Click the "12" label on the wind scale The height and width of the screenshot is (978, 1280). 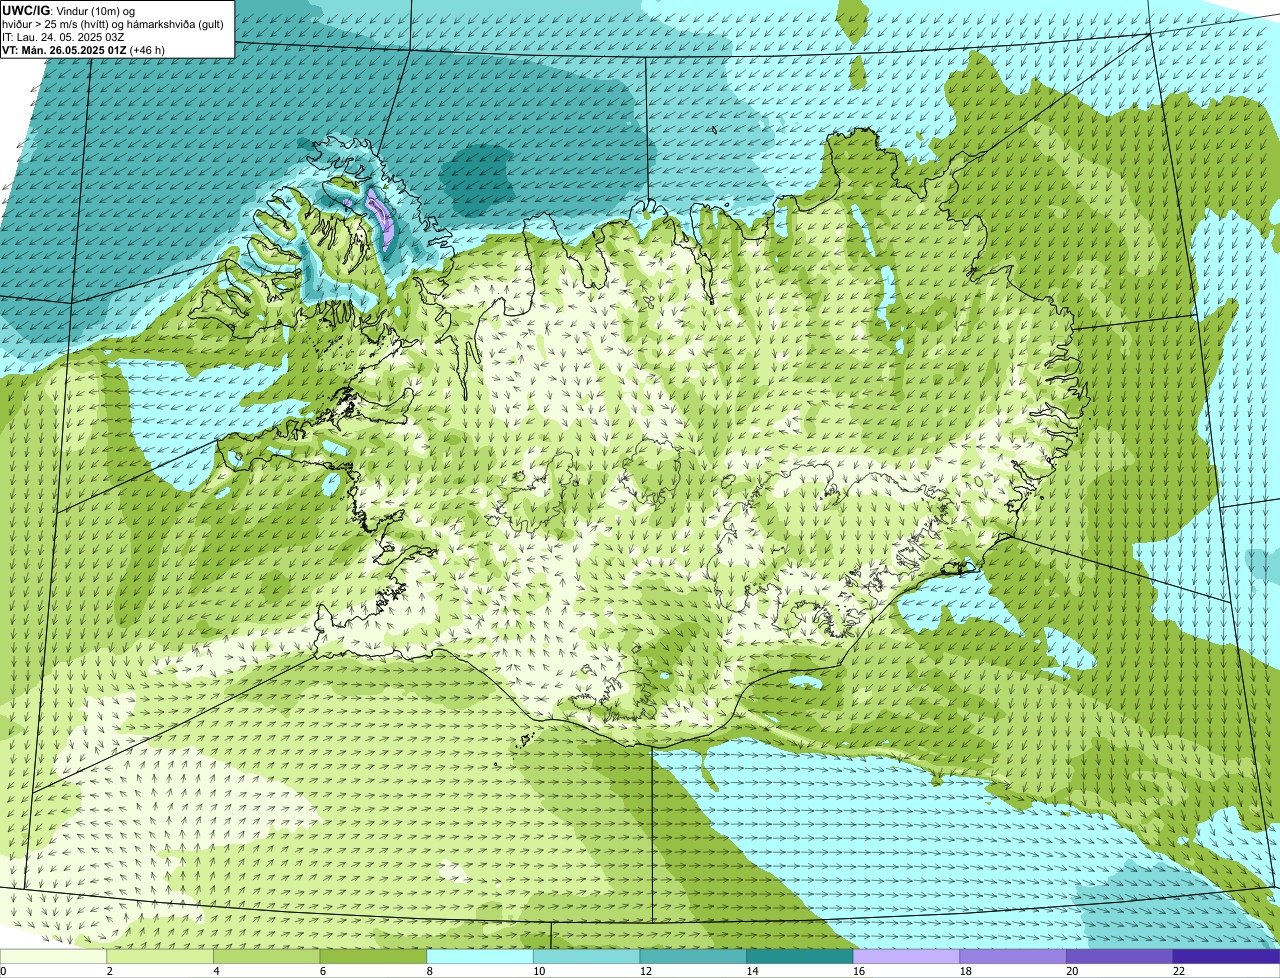(x=646, y=971)
